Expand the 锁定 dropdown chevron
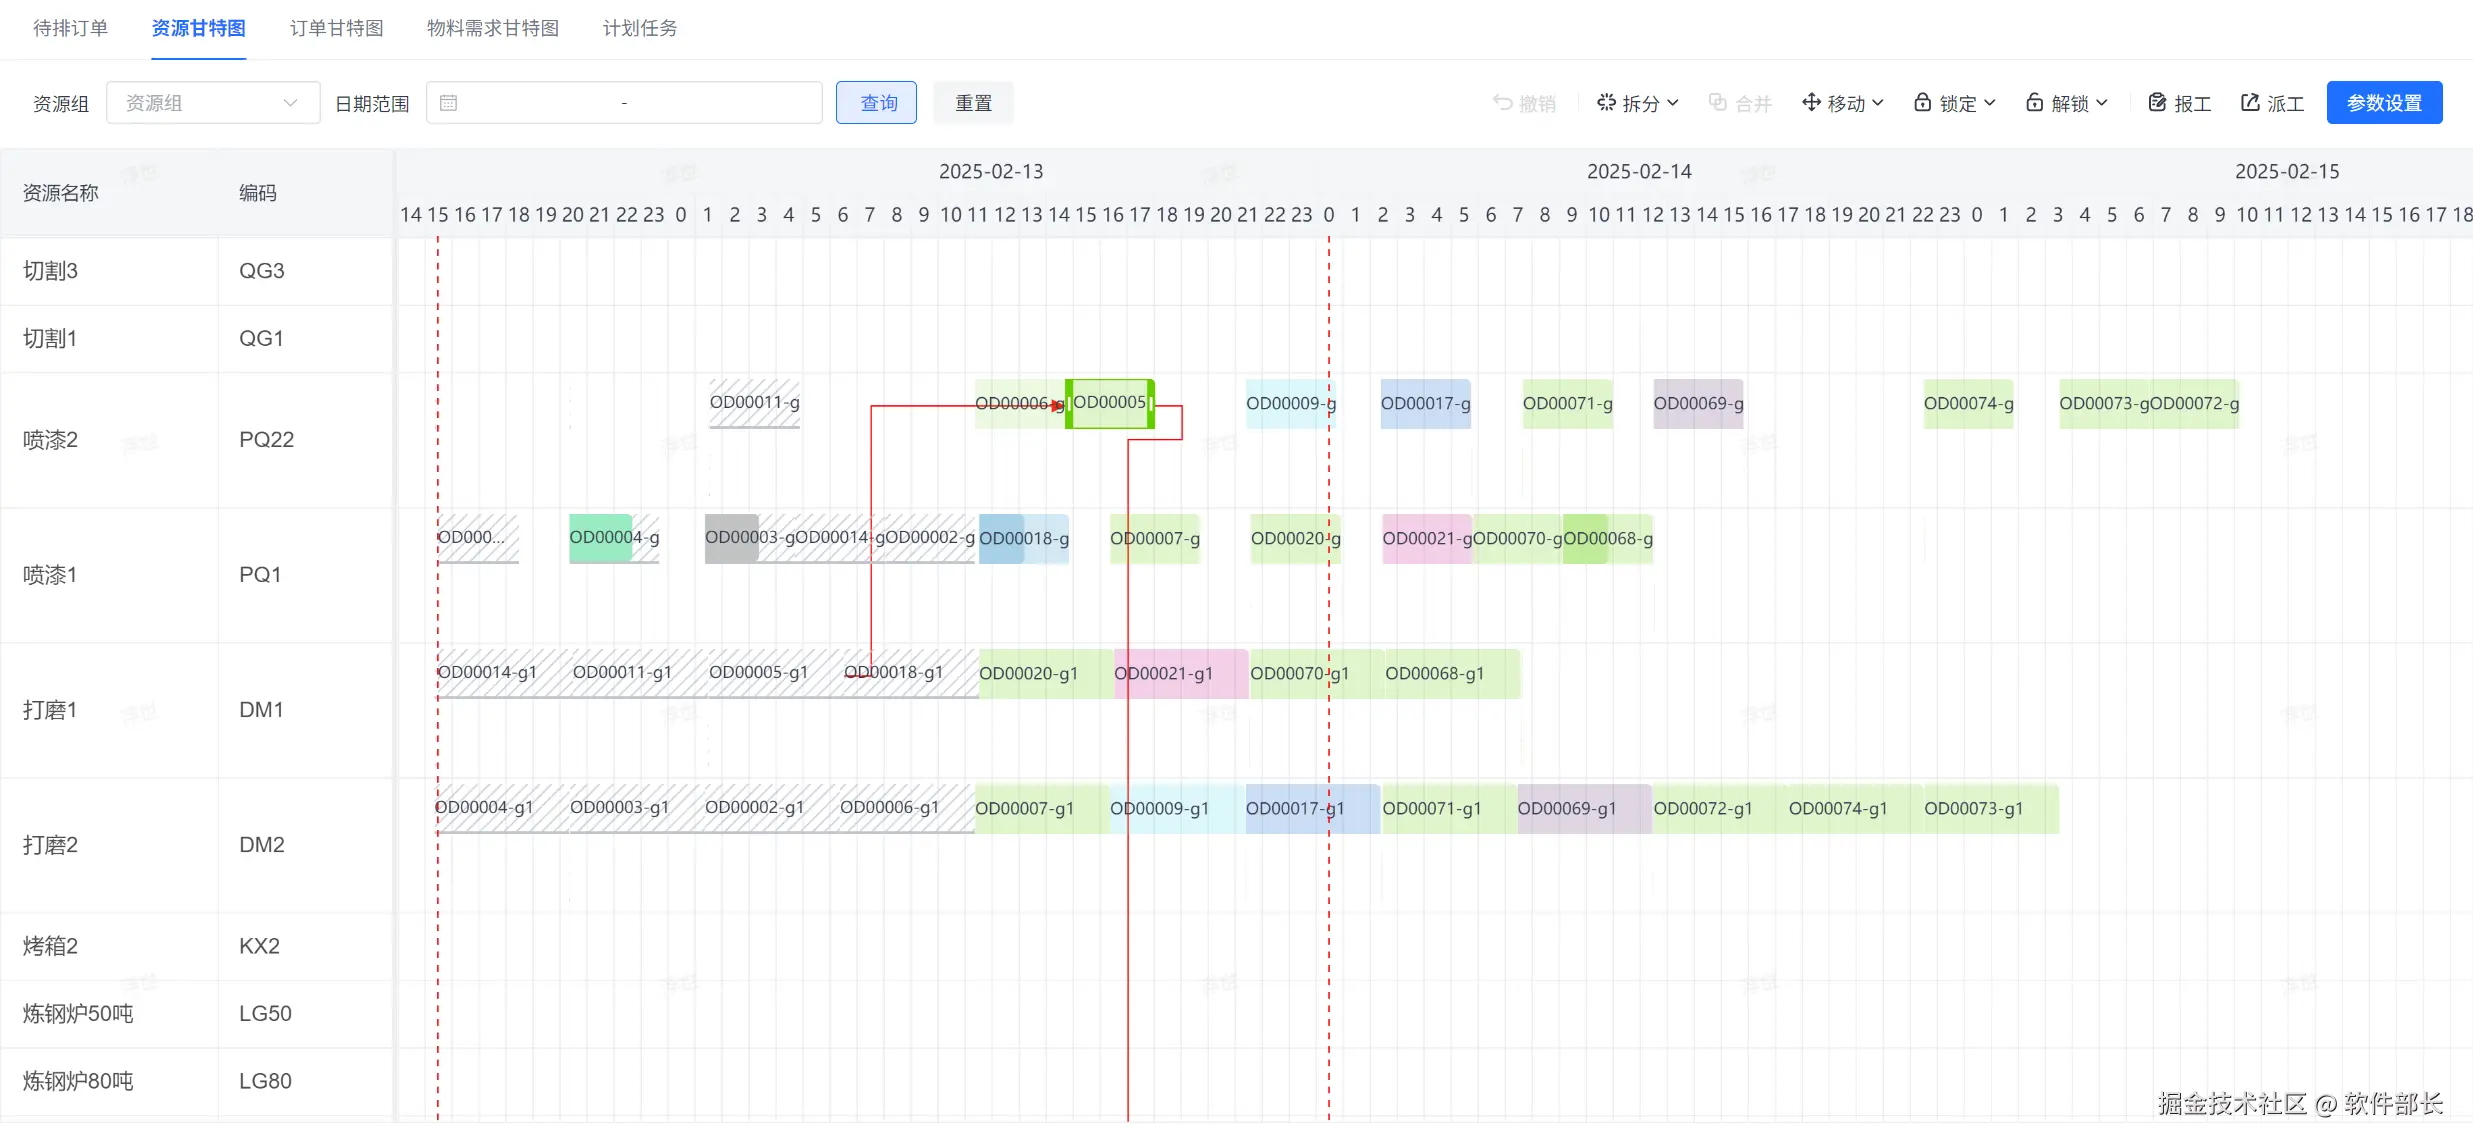This screenshot has height=1147, width=2473. (x=1990, y=103)
